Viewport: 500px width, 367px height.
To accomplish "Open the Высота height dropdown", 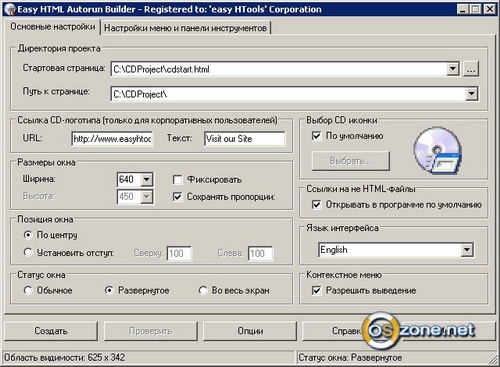I will tap(147, 197).
